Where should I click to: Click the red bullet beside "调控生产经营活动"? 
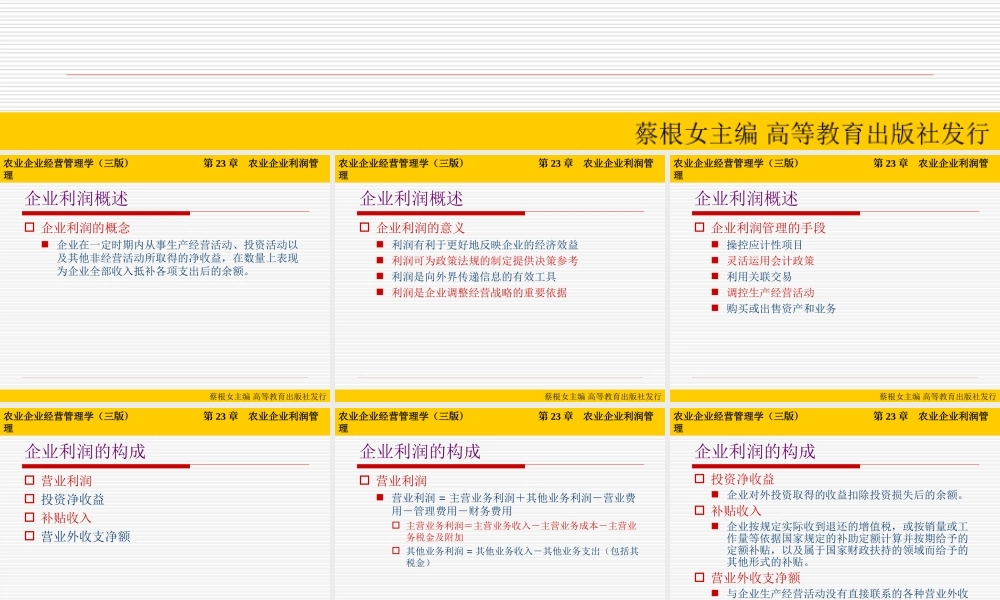point(713,292)
